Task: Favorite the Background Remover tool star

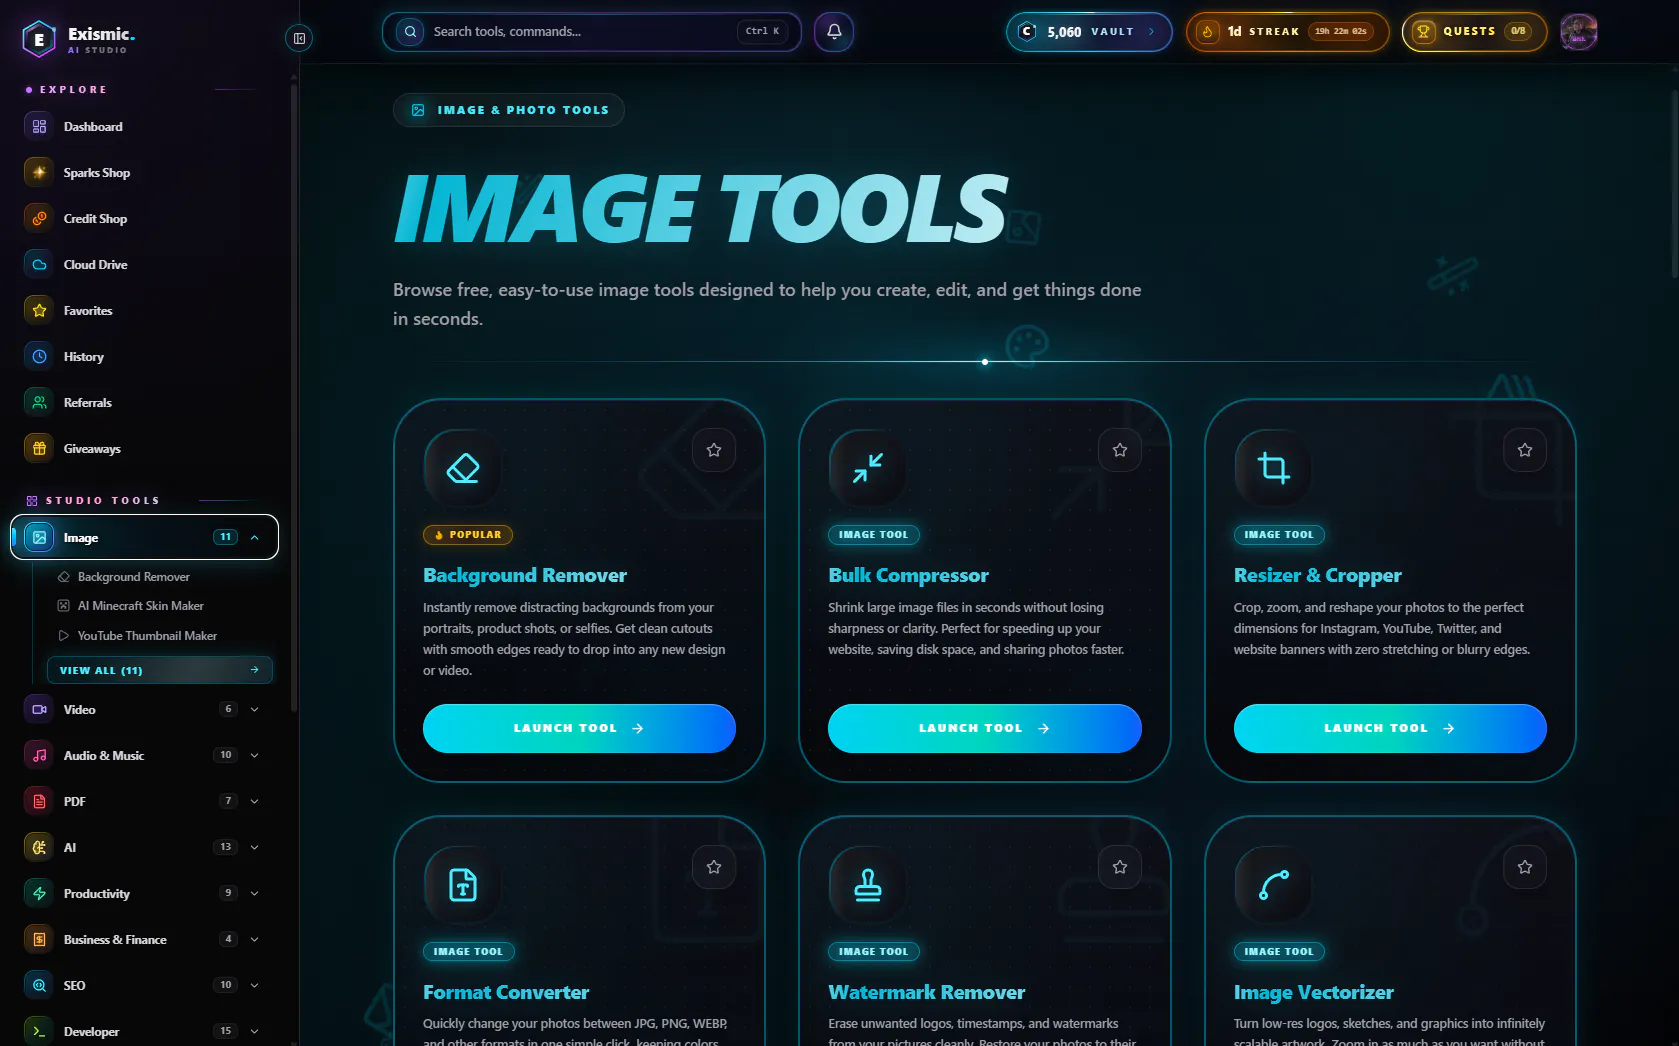Action: point(714,450)
